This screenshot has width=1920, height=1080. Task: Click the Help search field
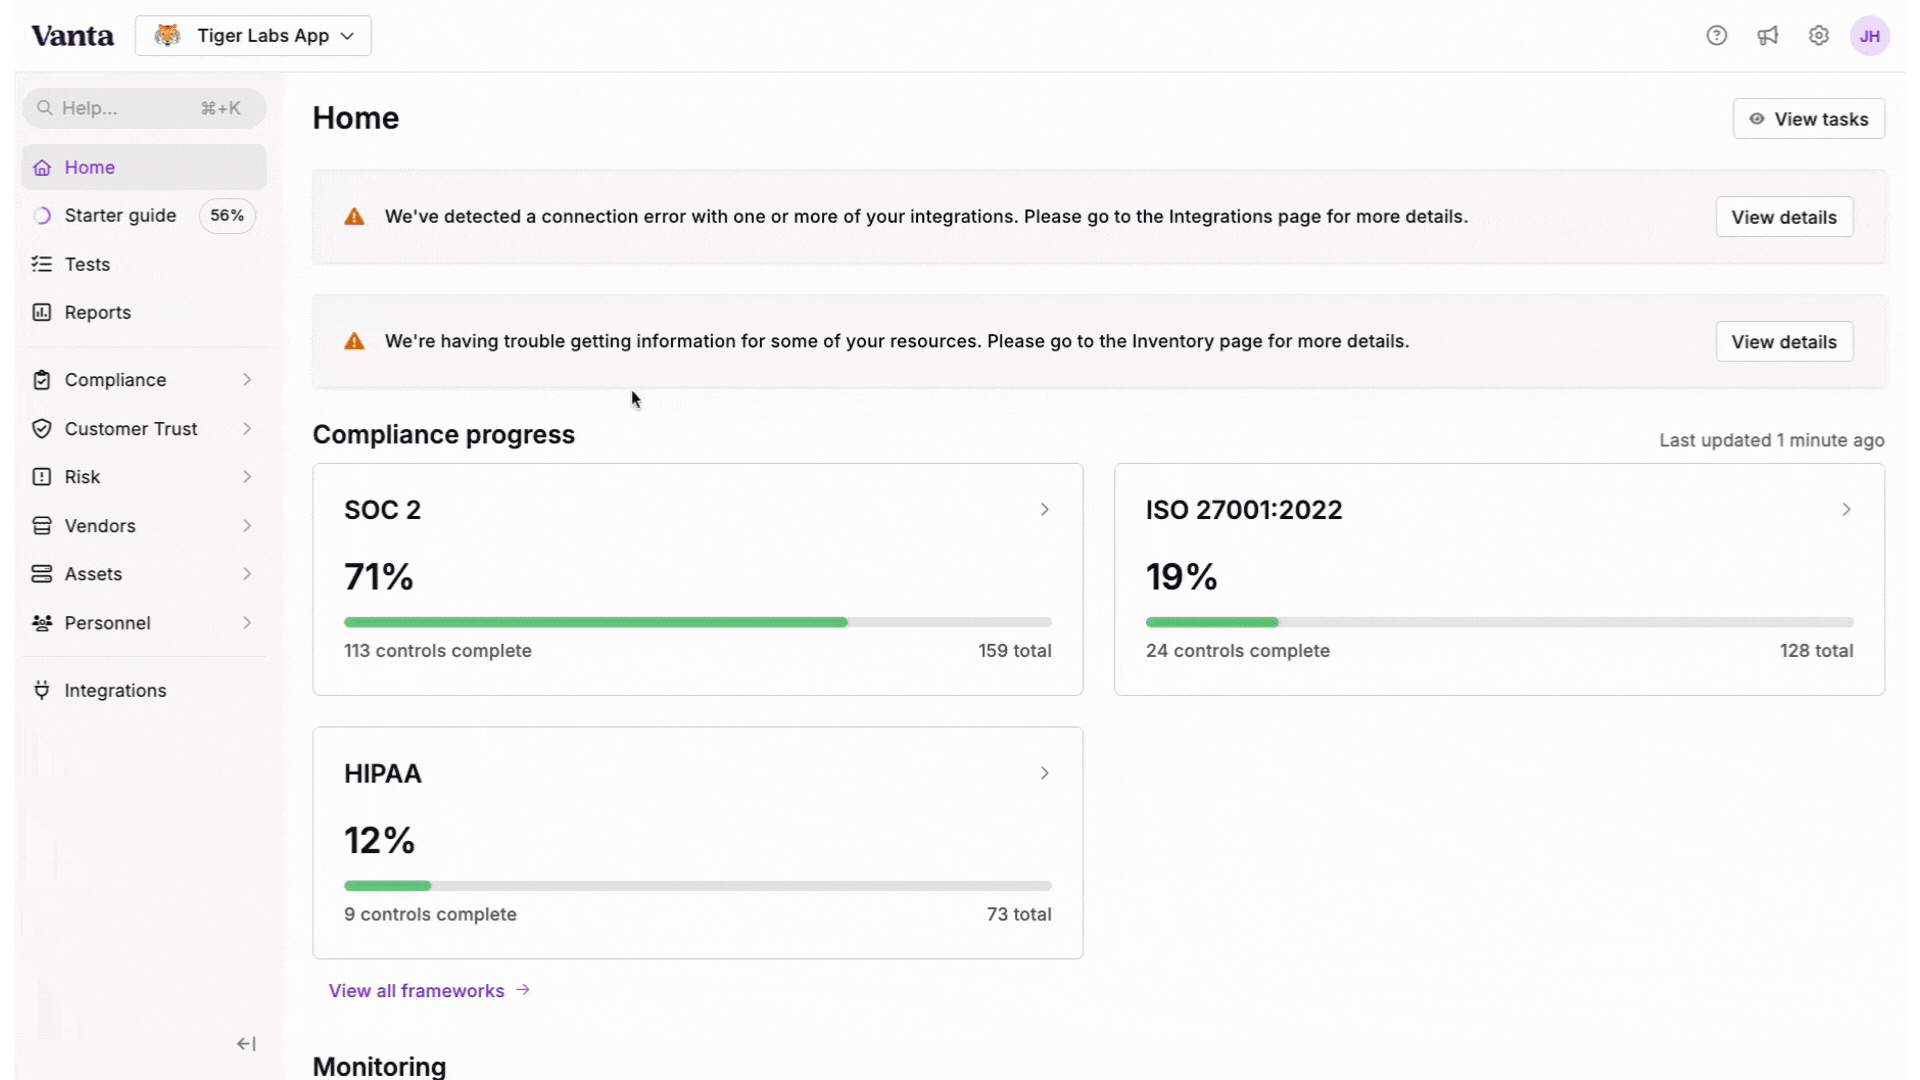pos(144,108)
